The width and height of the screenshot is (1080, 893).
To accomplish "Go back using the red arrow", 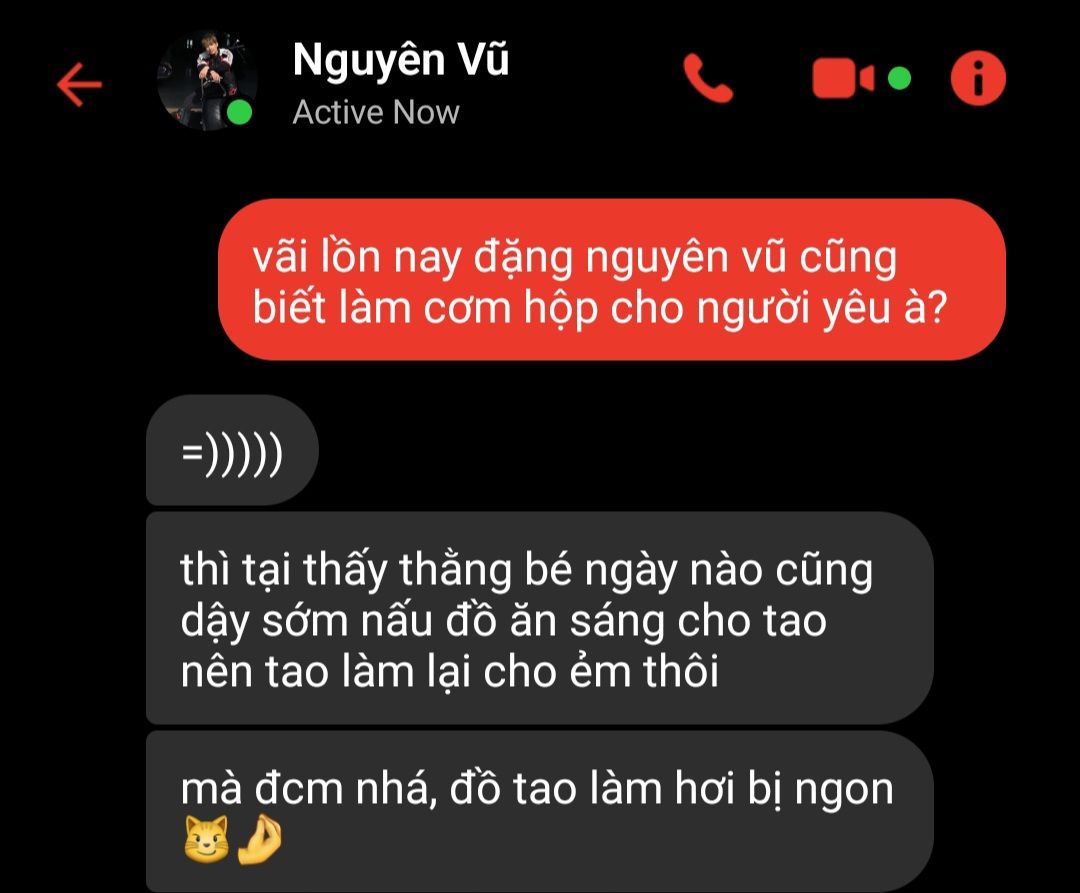I will click(79, 84).
